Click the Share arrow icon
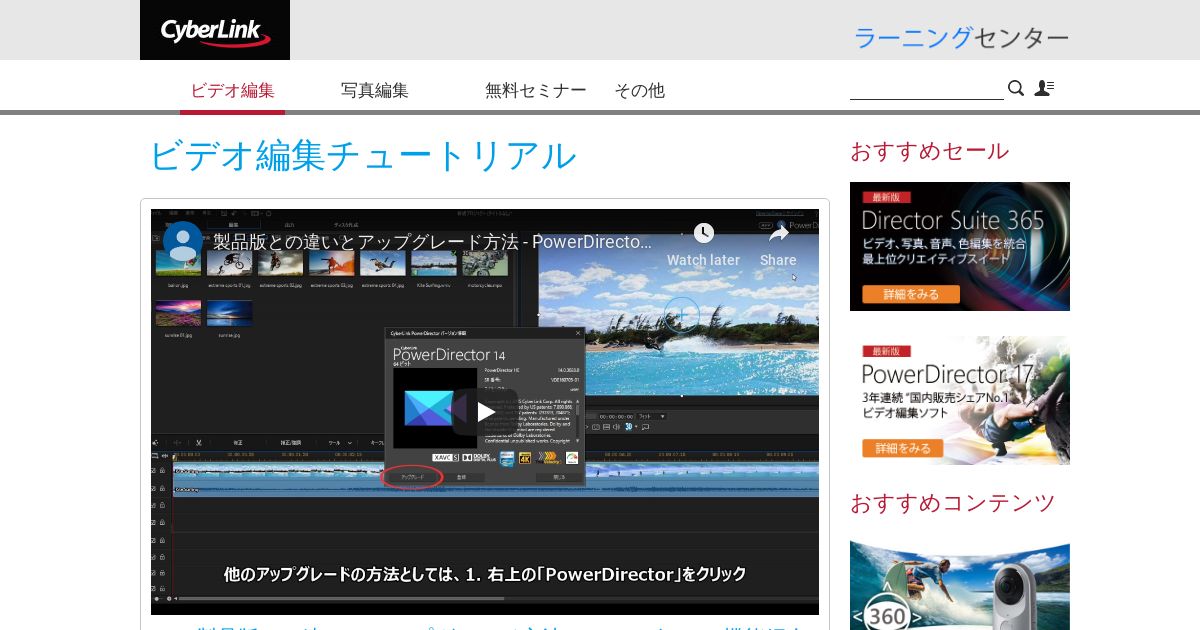This screenshot has height=630, width=1200. click(778, 233)
